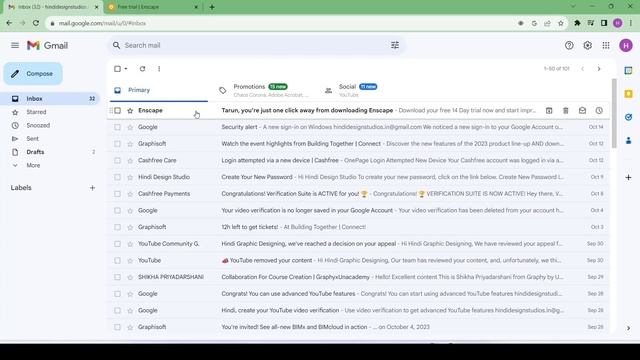Open the Sent folder
This screenshot has width=640, height=360.
click(x=51, y=139)
